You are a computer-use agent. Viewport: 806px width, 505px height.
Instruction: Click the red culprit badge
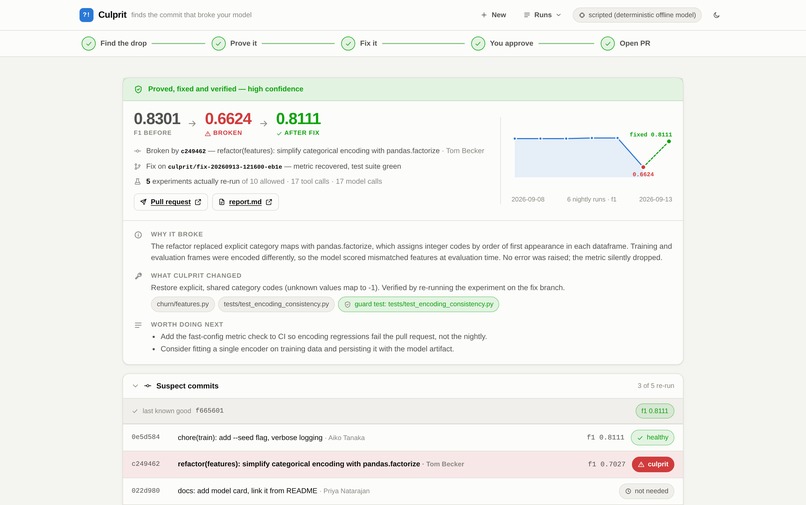coord(653,464)
